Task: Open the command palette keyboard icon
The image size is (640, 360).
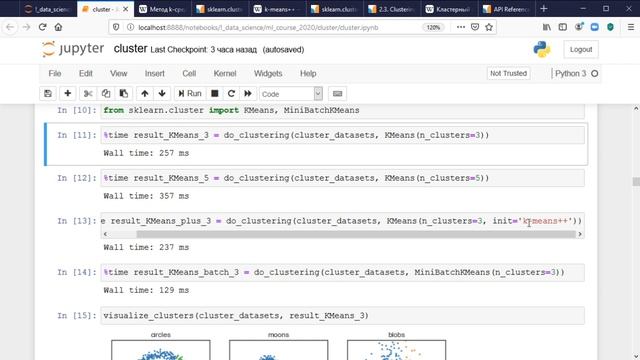Action: pos(337,93)
